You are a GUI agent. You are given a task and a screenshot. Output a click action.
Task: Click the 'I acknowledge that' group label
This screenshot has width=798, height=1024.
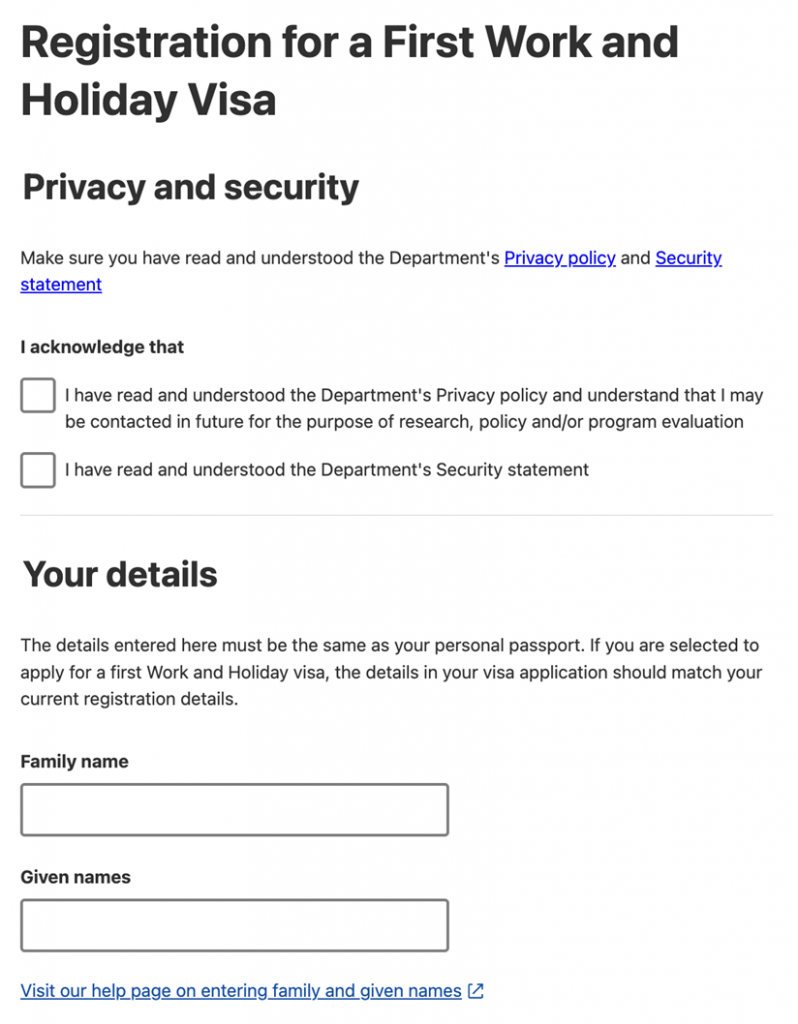(102, 347)
